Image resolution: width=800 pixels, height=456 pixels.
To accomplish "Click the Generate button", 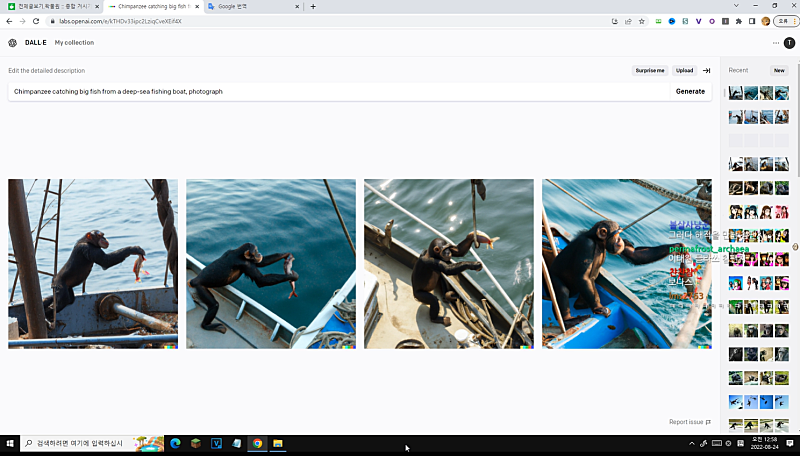I will [x=690, y=92].
